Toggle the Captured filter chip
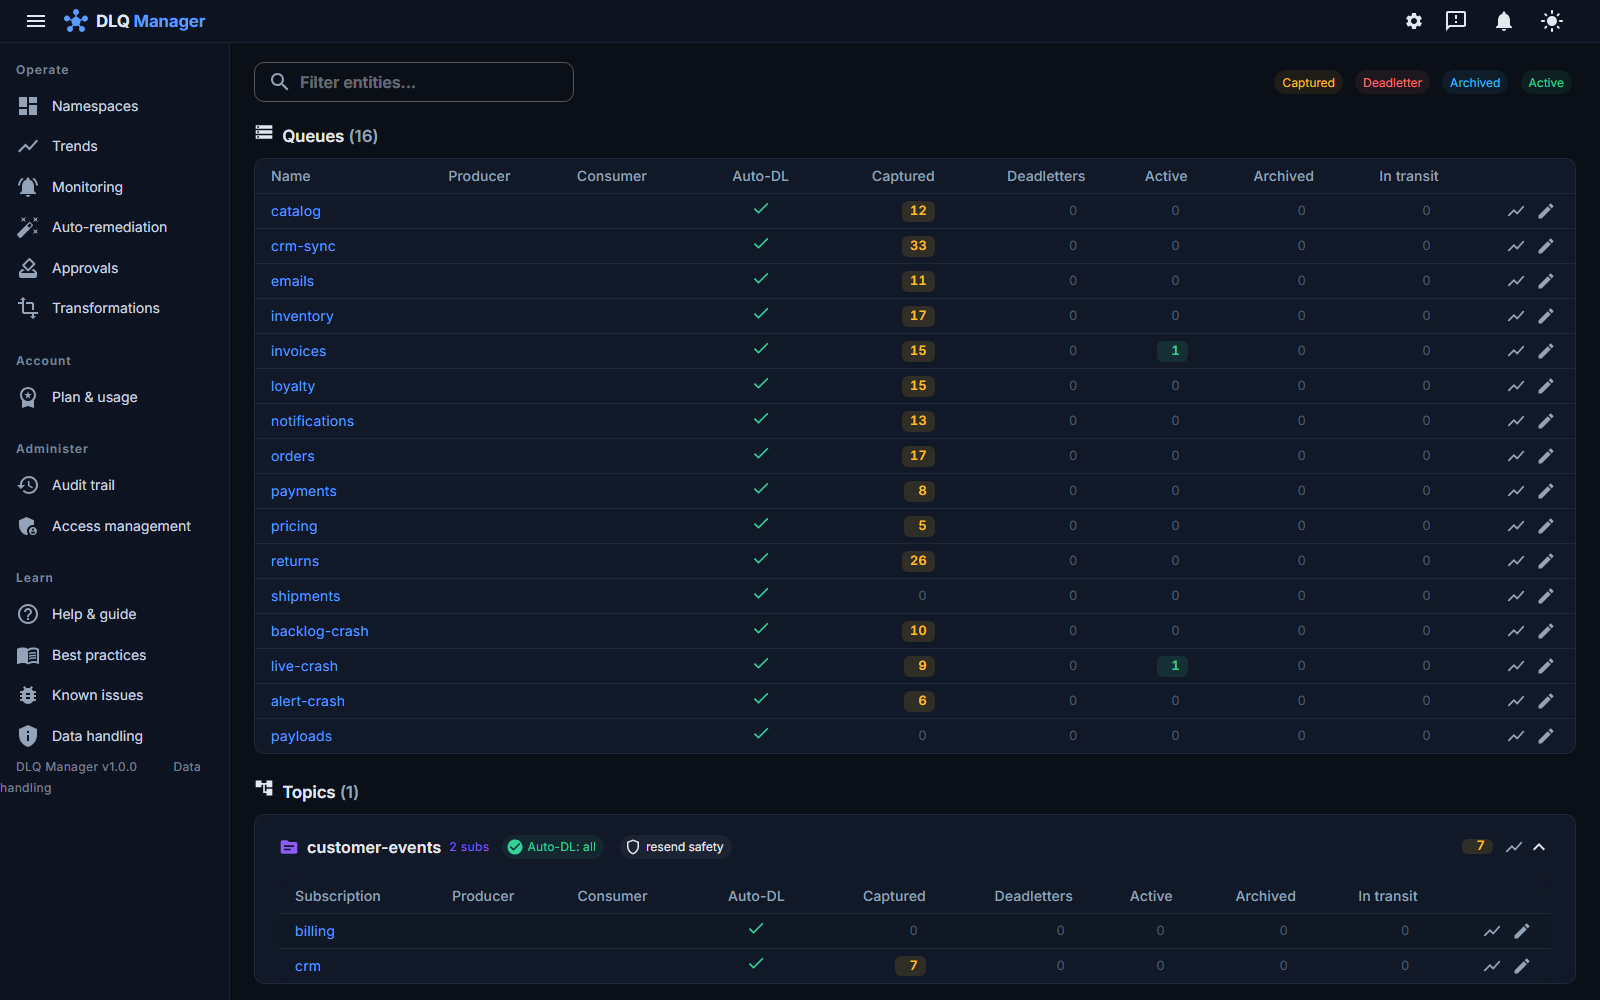The height and width of the screenshot is (1000, 1600). pos(1308,83)
